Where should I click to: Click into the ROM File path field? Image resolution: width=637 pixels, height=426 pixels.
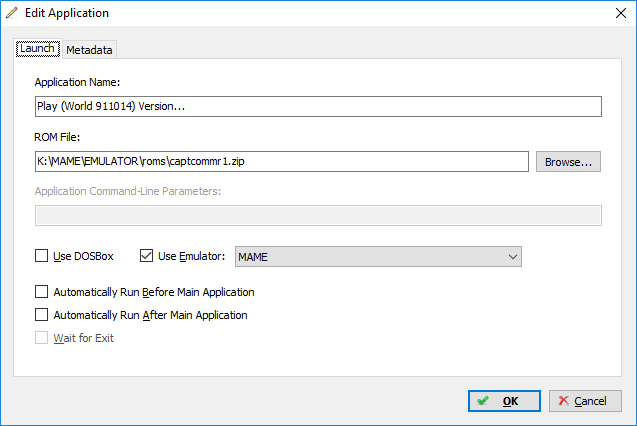click(282, 162)
